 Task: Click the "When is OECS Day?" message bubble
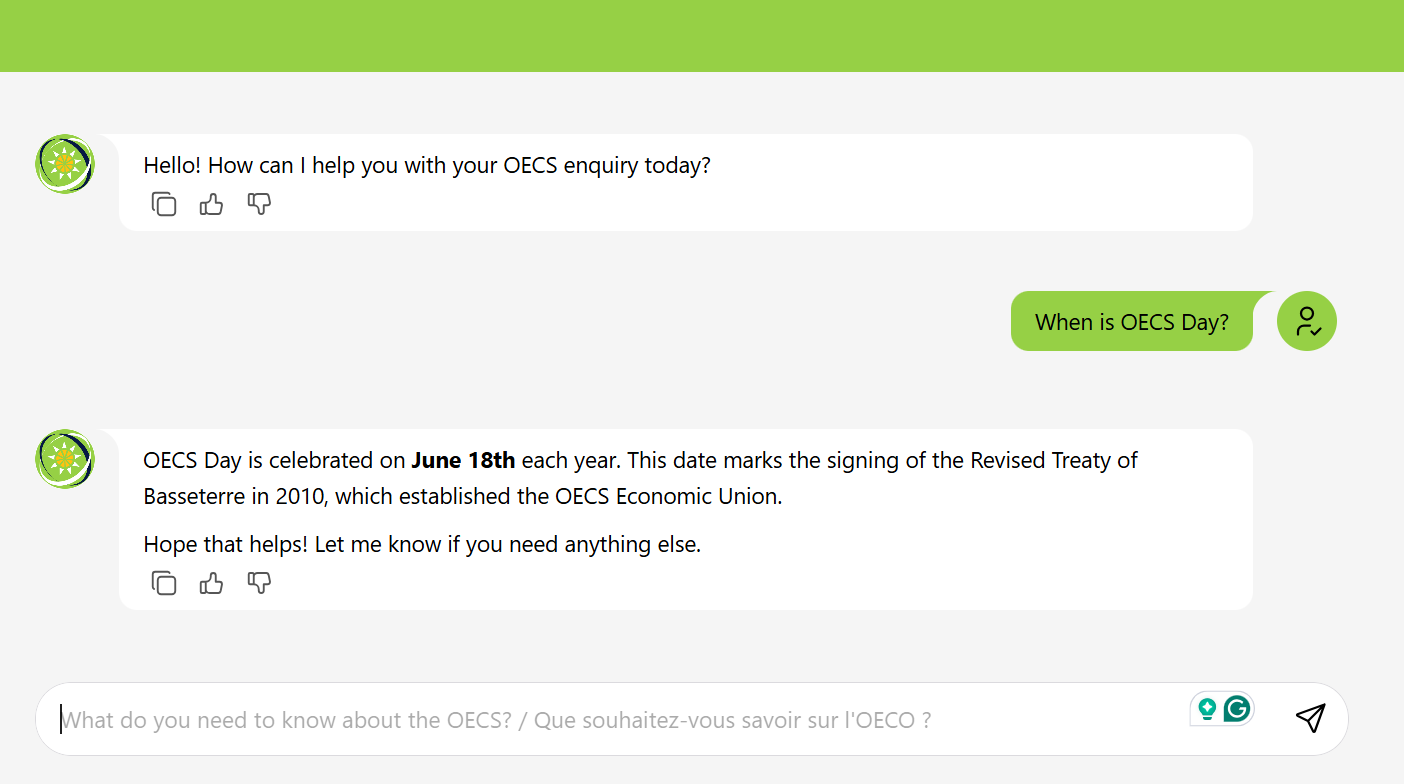[1131, 322]
